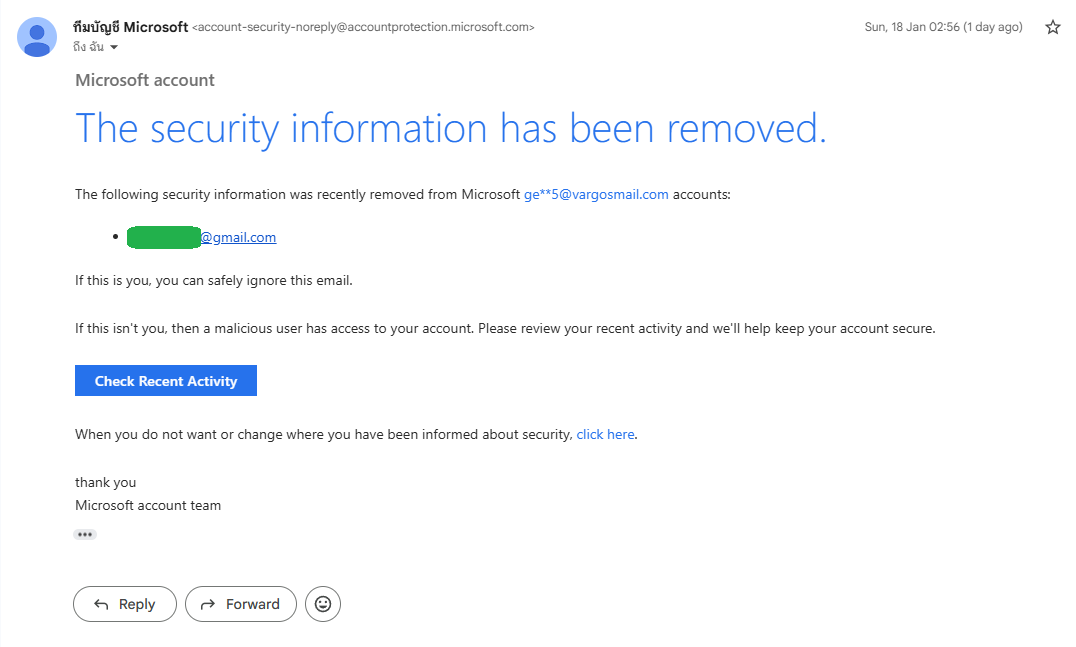Star this email message
This screenshot has width=1076, height=647.
(1053, 27)
